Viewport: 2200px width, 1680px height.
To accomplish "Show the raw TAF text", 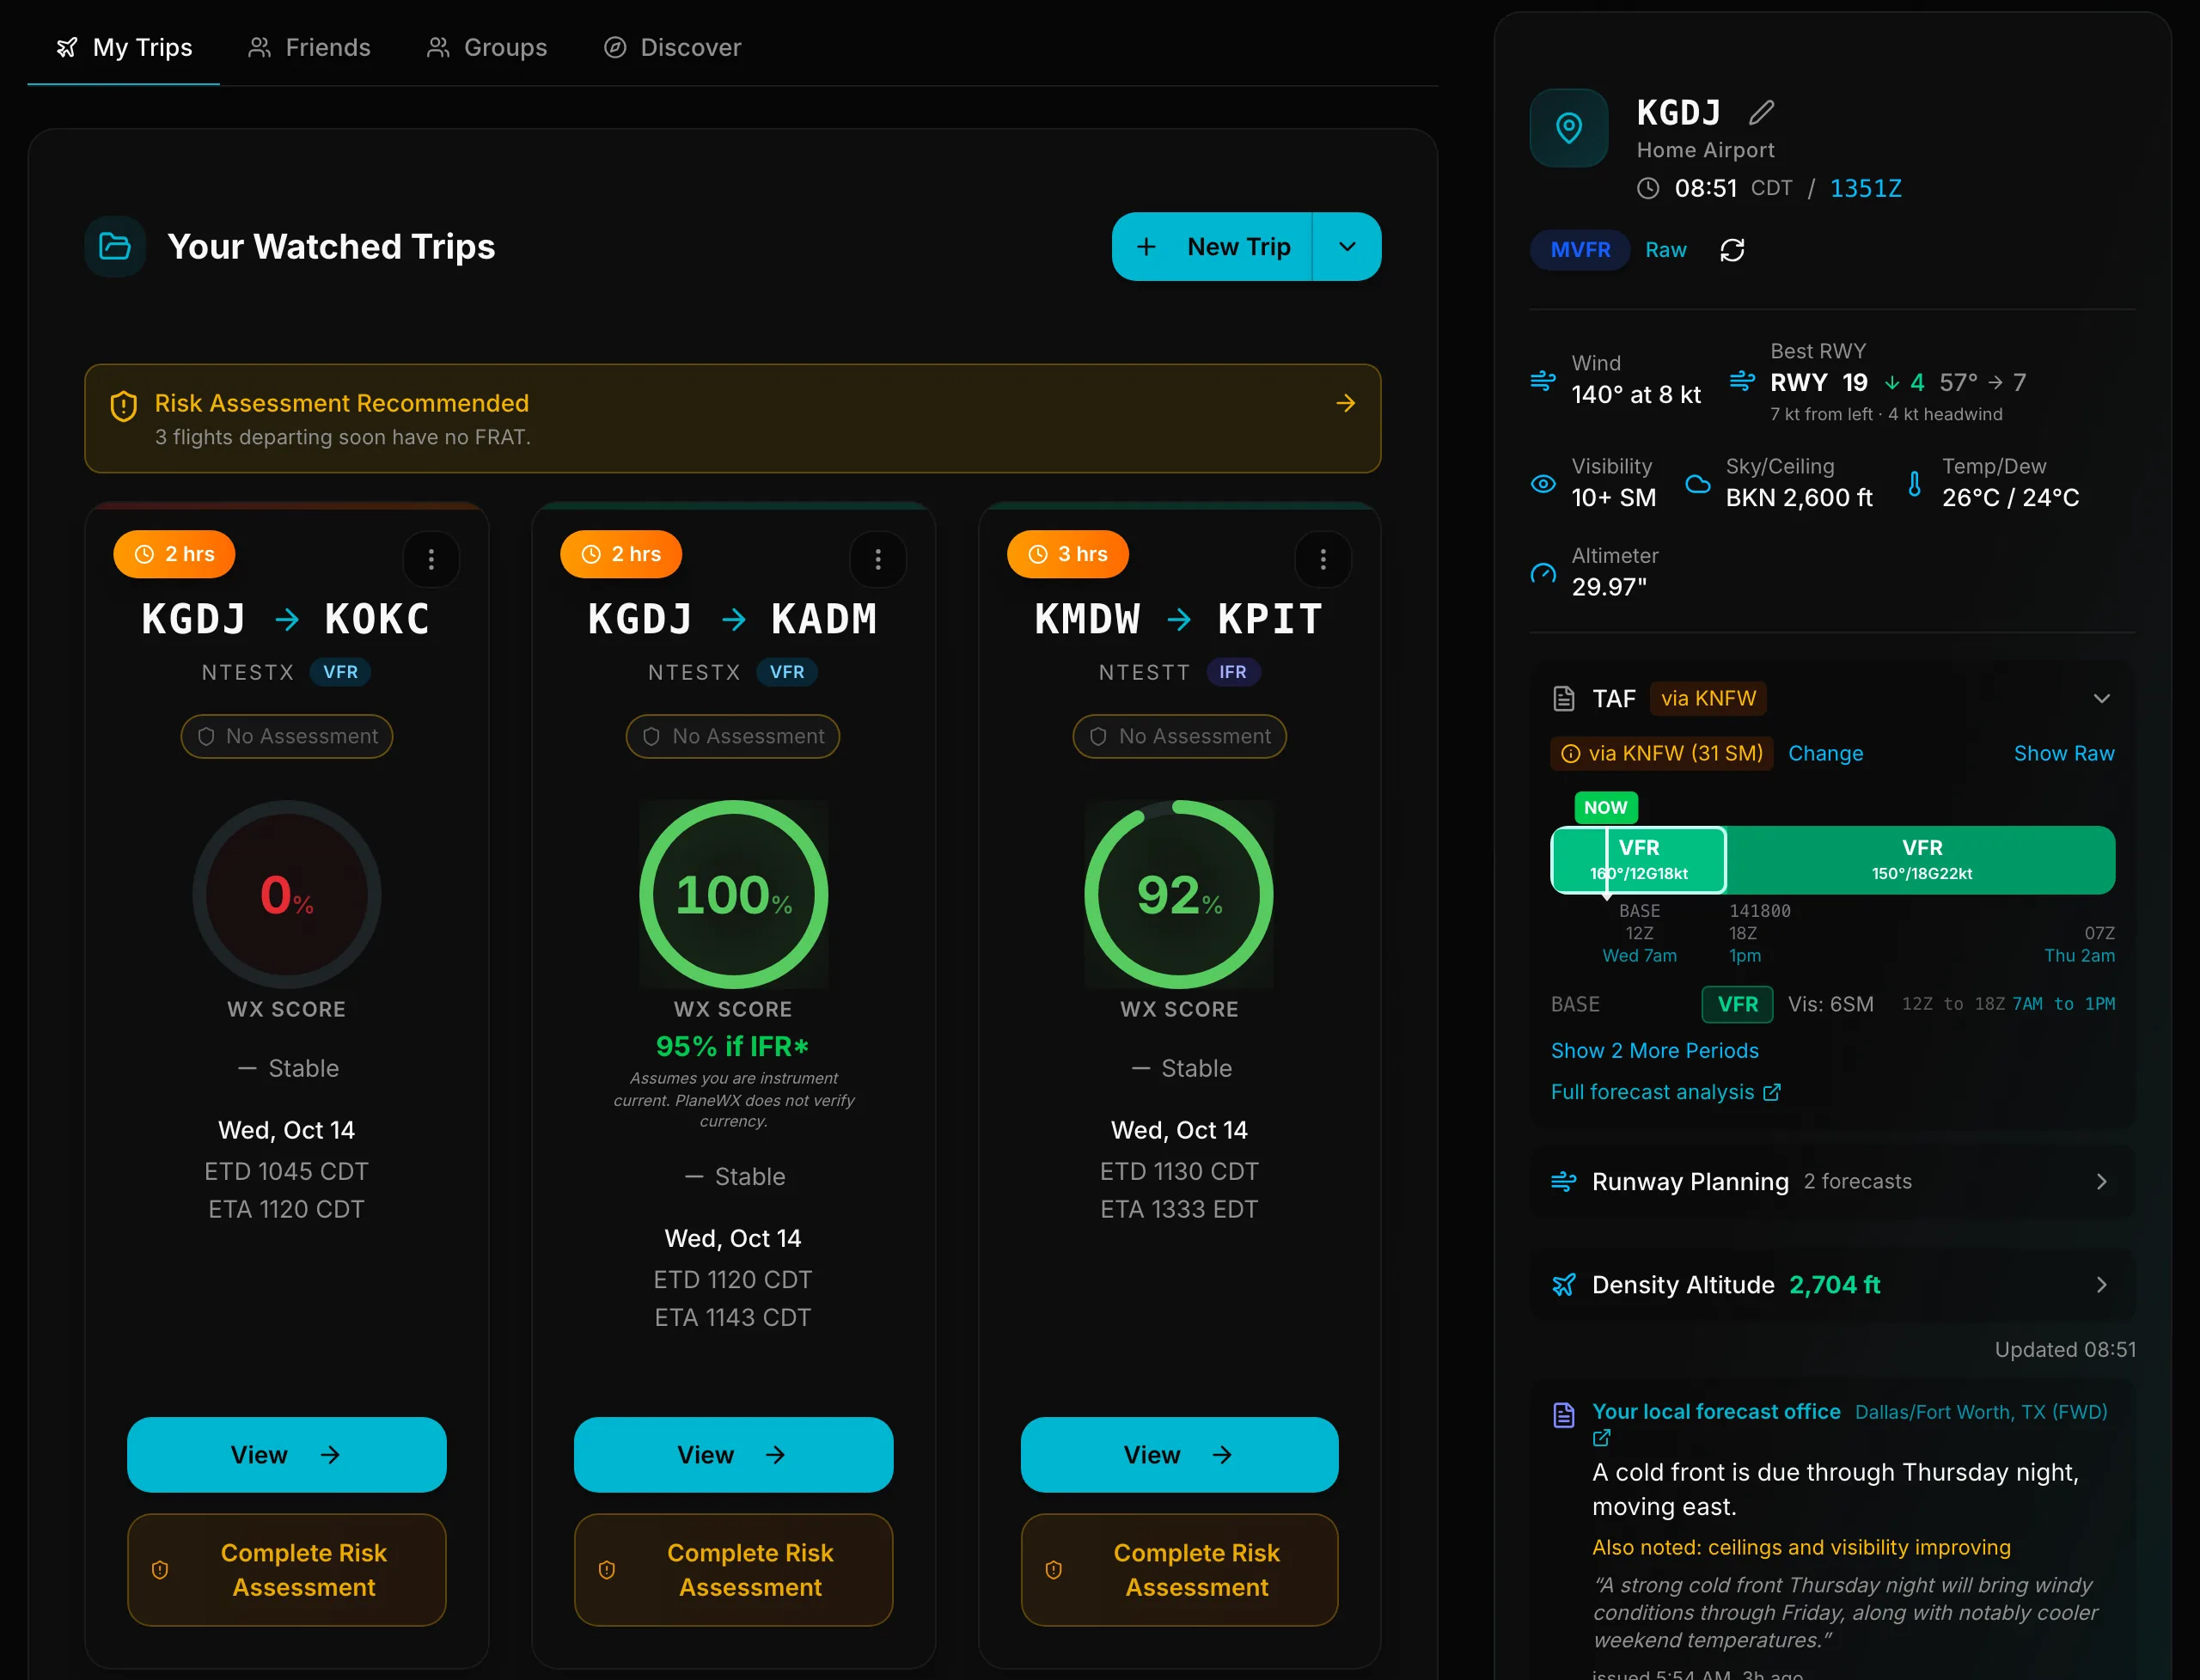I will tap(2064, 753).
